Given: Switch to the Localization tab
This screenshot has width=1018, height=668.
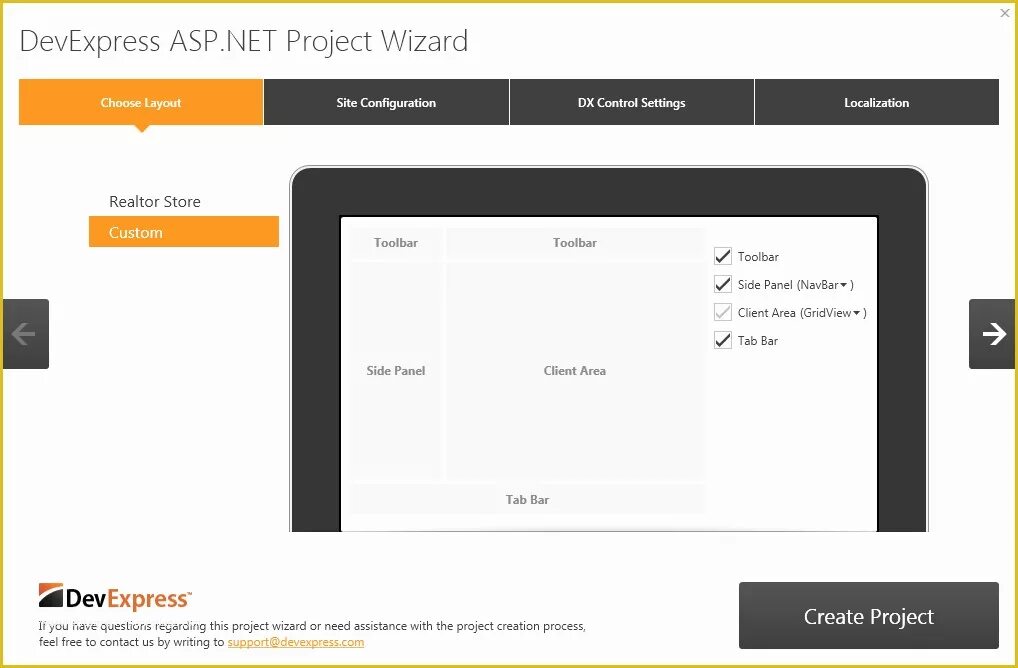Looking at the screenshot, I should [x=876, y=102].
